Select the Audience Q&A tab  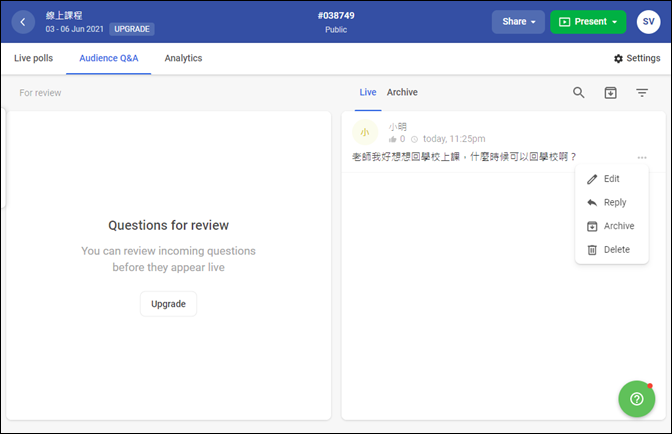point(109,58)
